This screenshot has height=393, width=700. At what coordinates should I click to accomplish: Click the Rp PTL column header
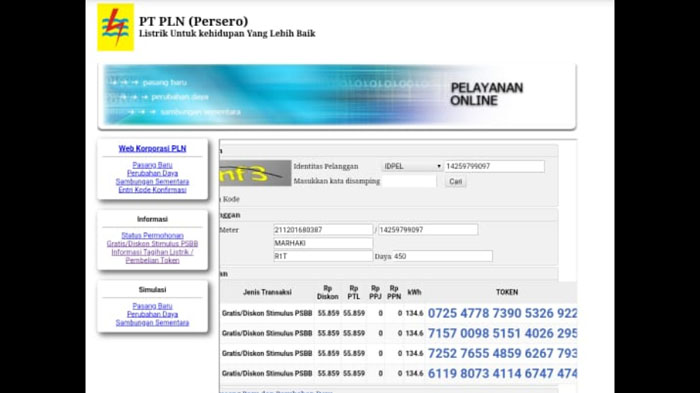(354, 292)
